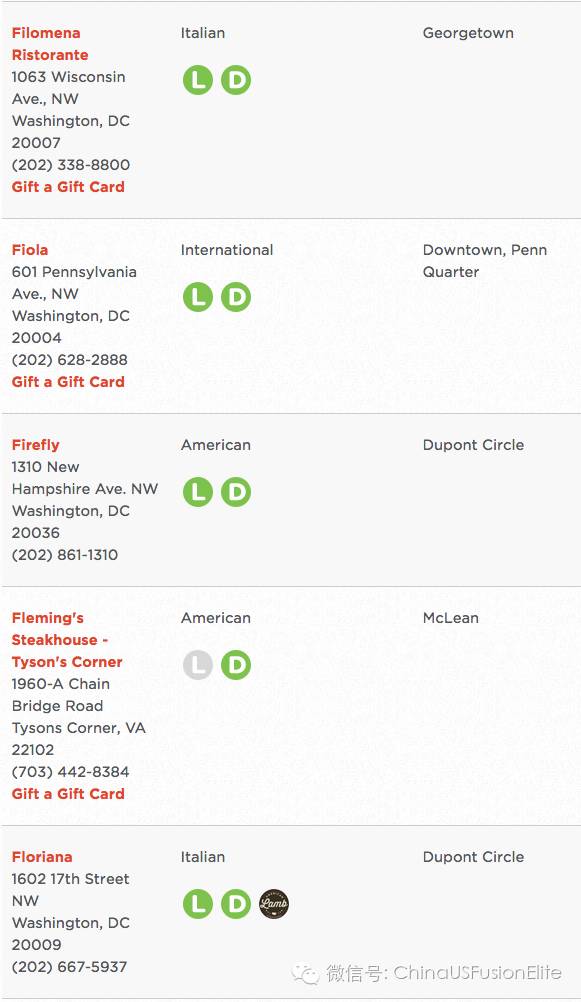Click Floriana's Lamb badge icon
The height and width of the screenshot is (1002, 581).
(274, 904)
